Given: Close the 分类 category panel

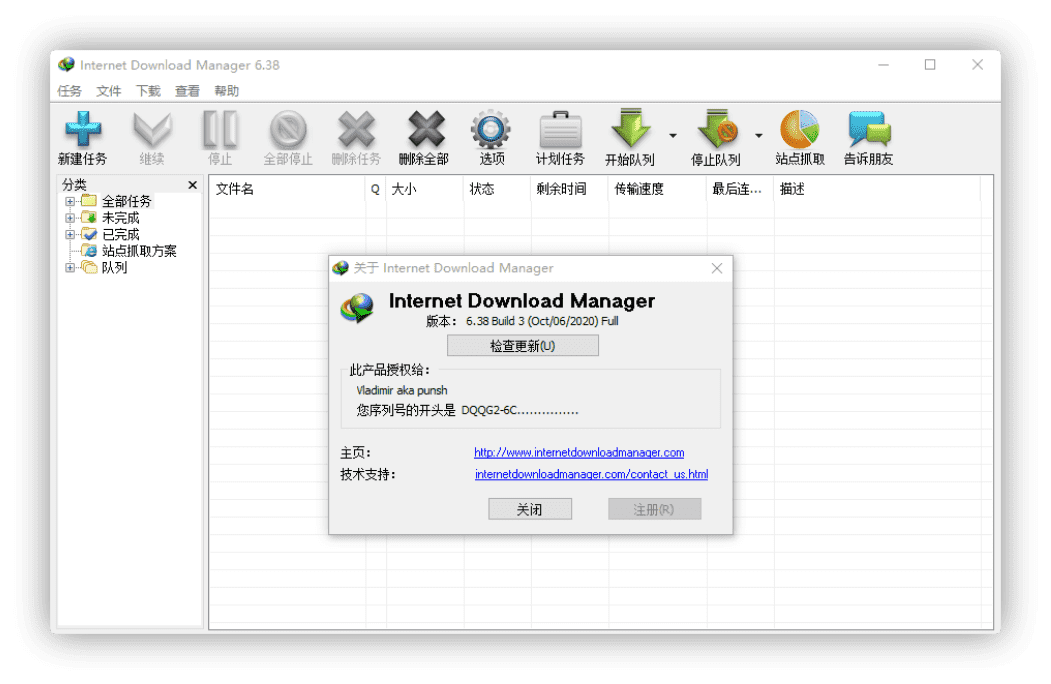Looking at the screenshot, I should click(192, 184).
